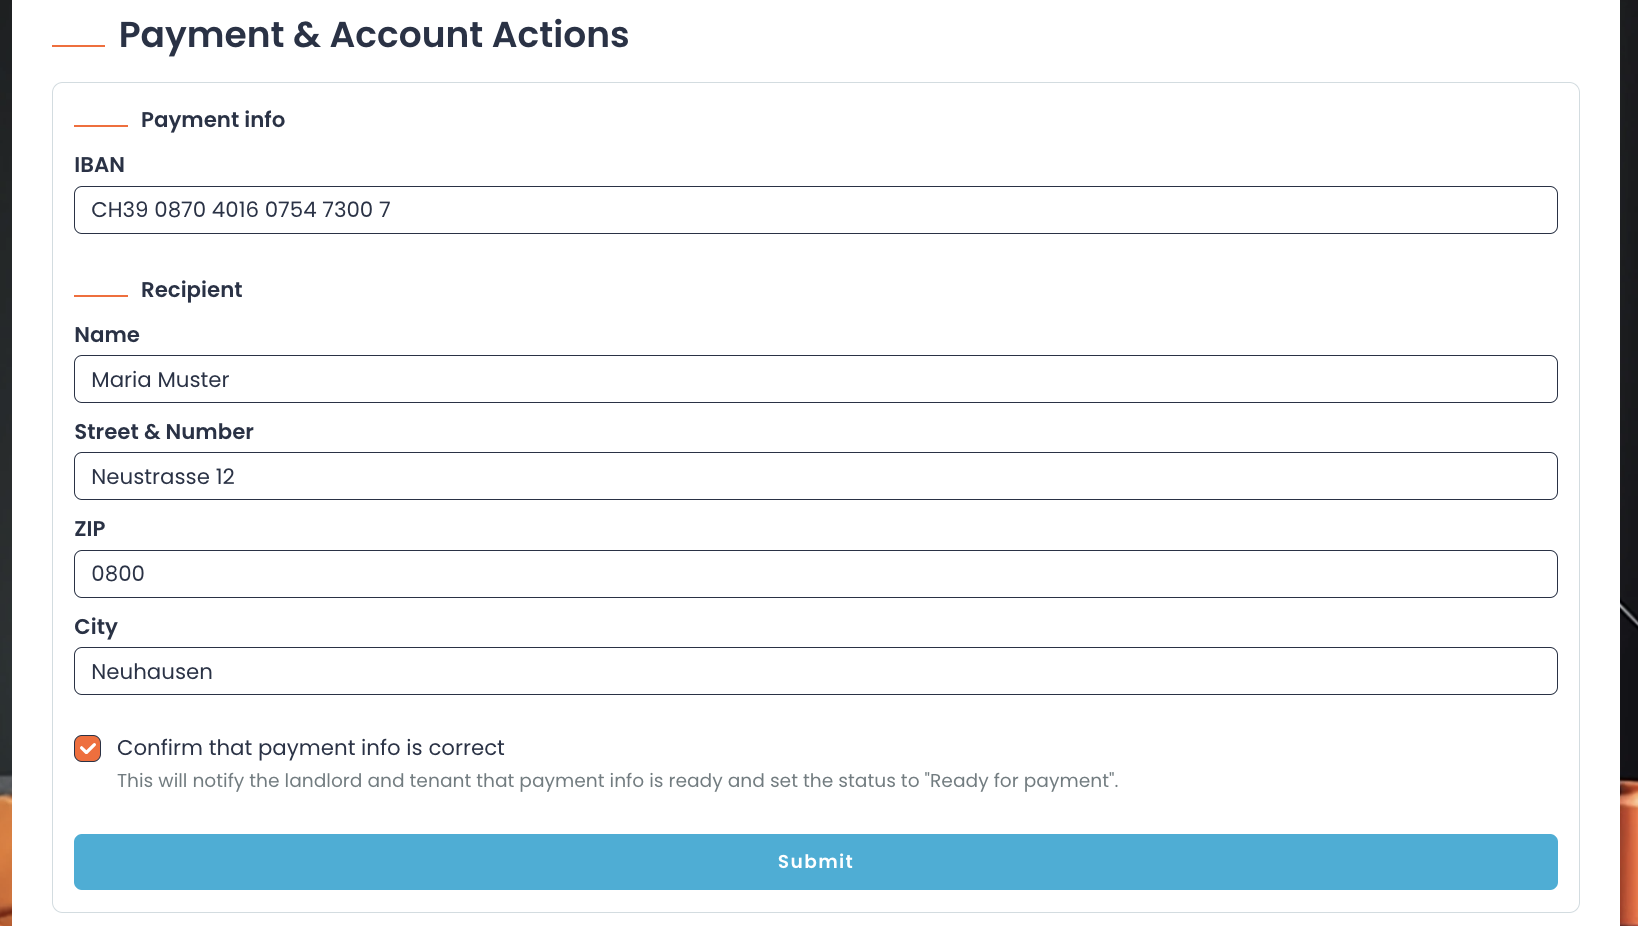Click the IBAN input field
The height and width of the screenshot is (926, 1638).
[815, 210]
